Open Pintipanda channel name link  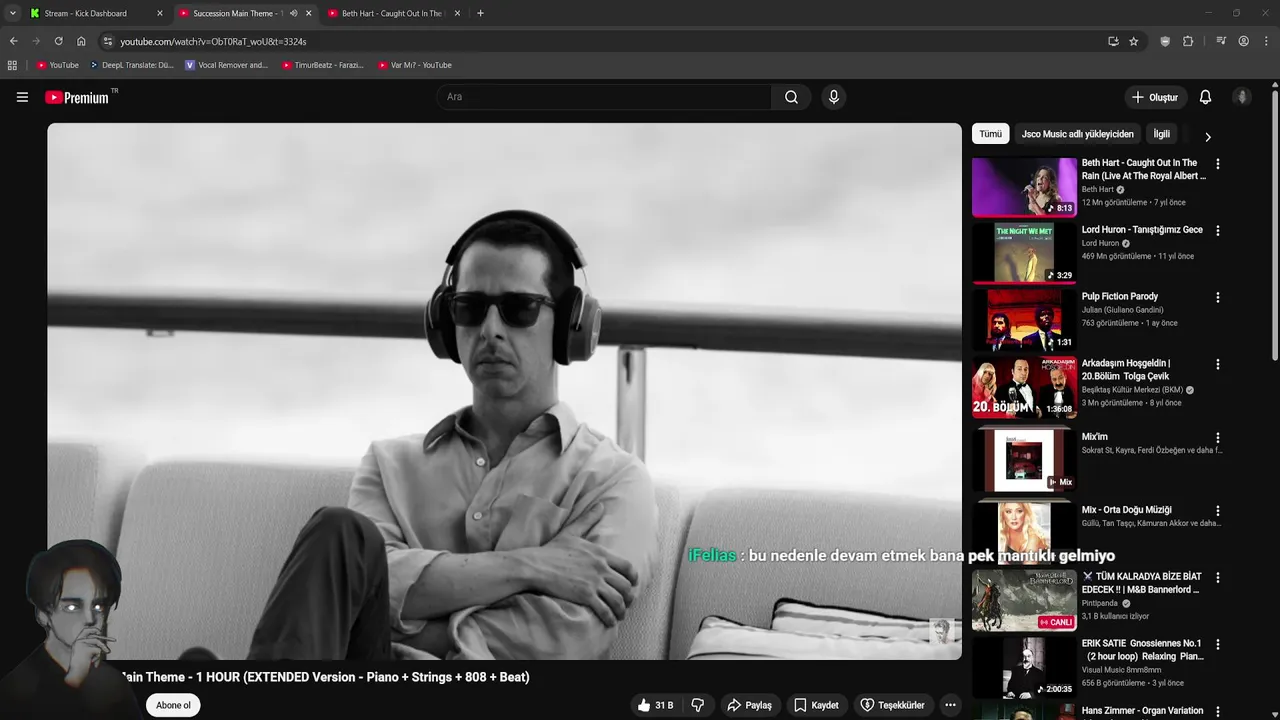coord(1099,603)
